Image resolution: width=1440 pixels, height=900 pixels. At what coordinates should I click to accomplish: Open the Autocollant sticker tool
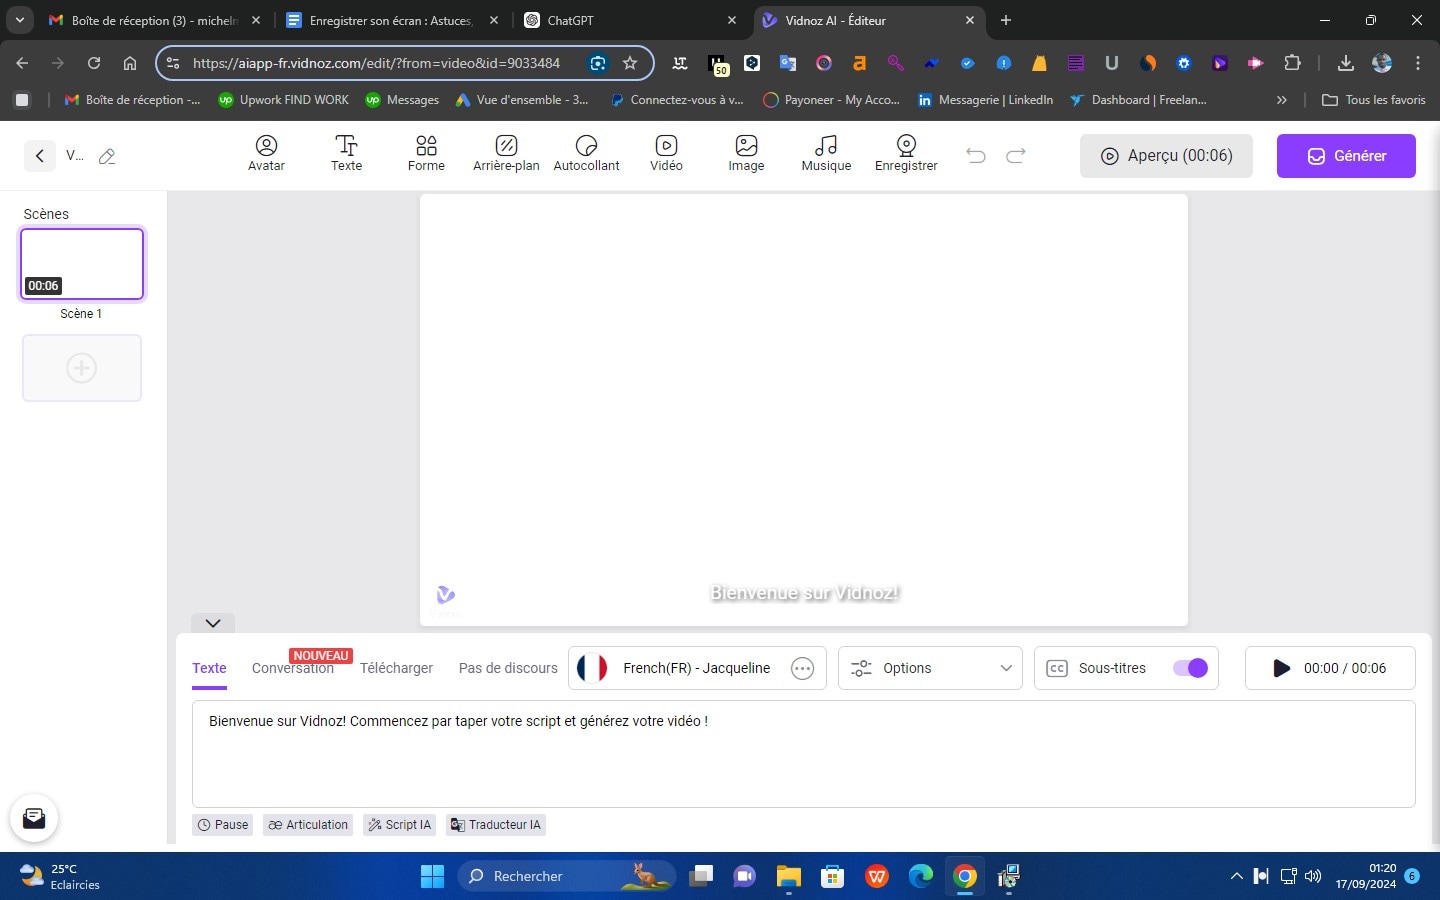pos(586,154)
